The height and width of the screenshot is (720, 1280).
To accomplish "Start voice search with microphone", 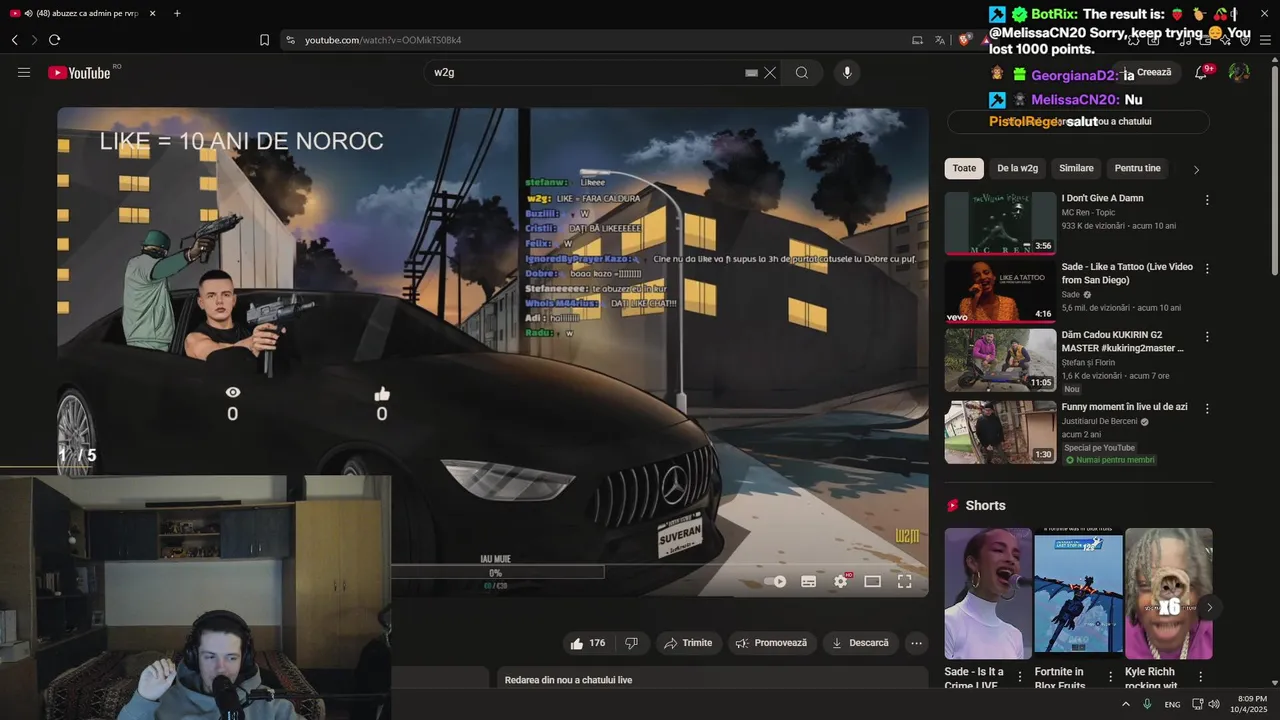I will 847,72.
